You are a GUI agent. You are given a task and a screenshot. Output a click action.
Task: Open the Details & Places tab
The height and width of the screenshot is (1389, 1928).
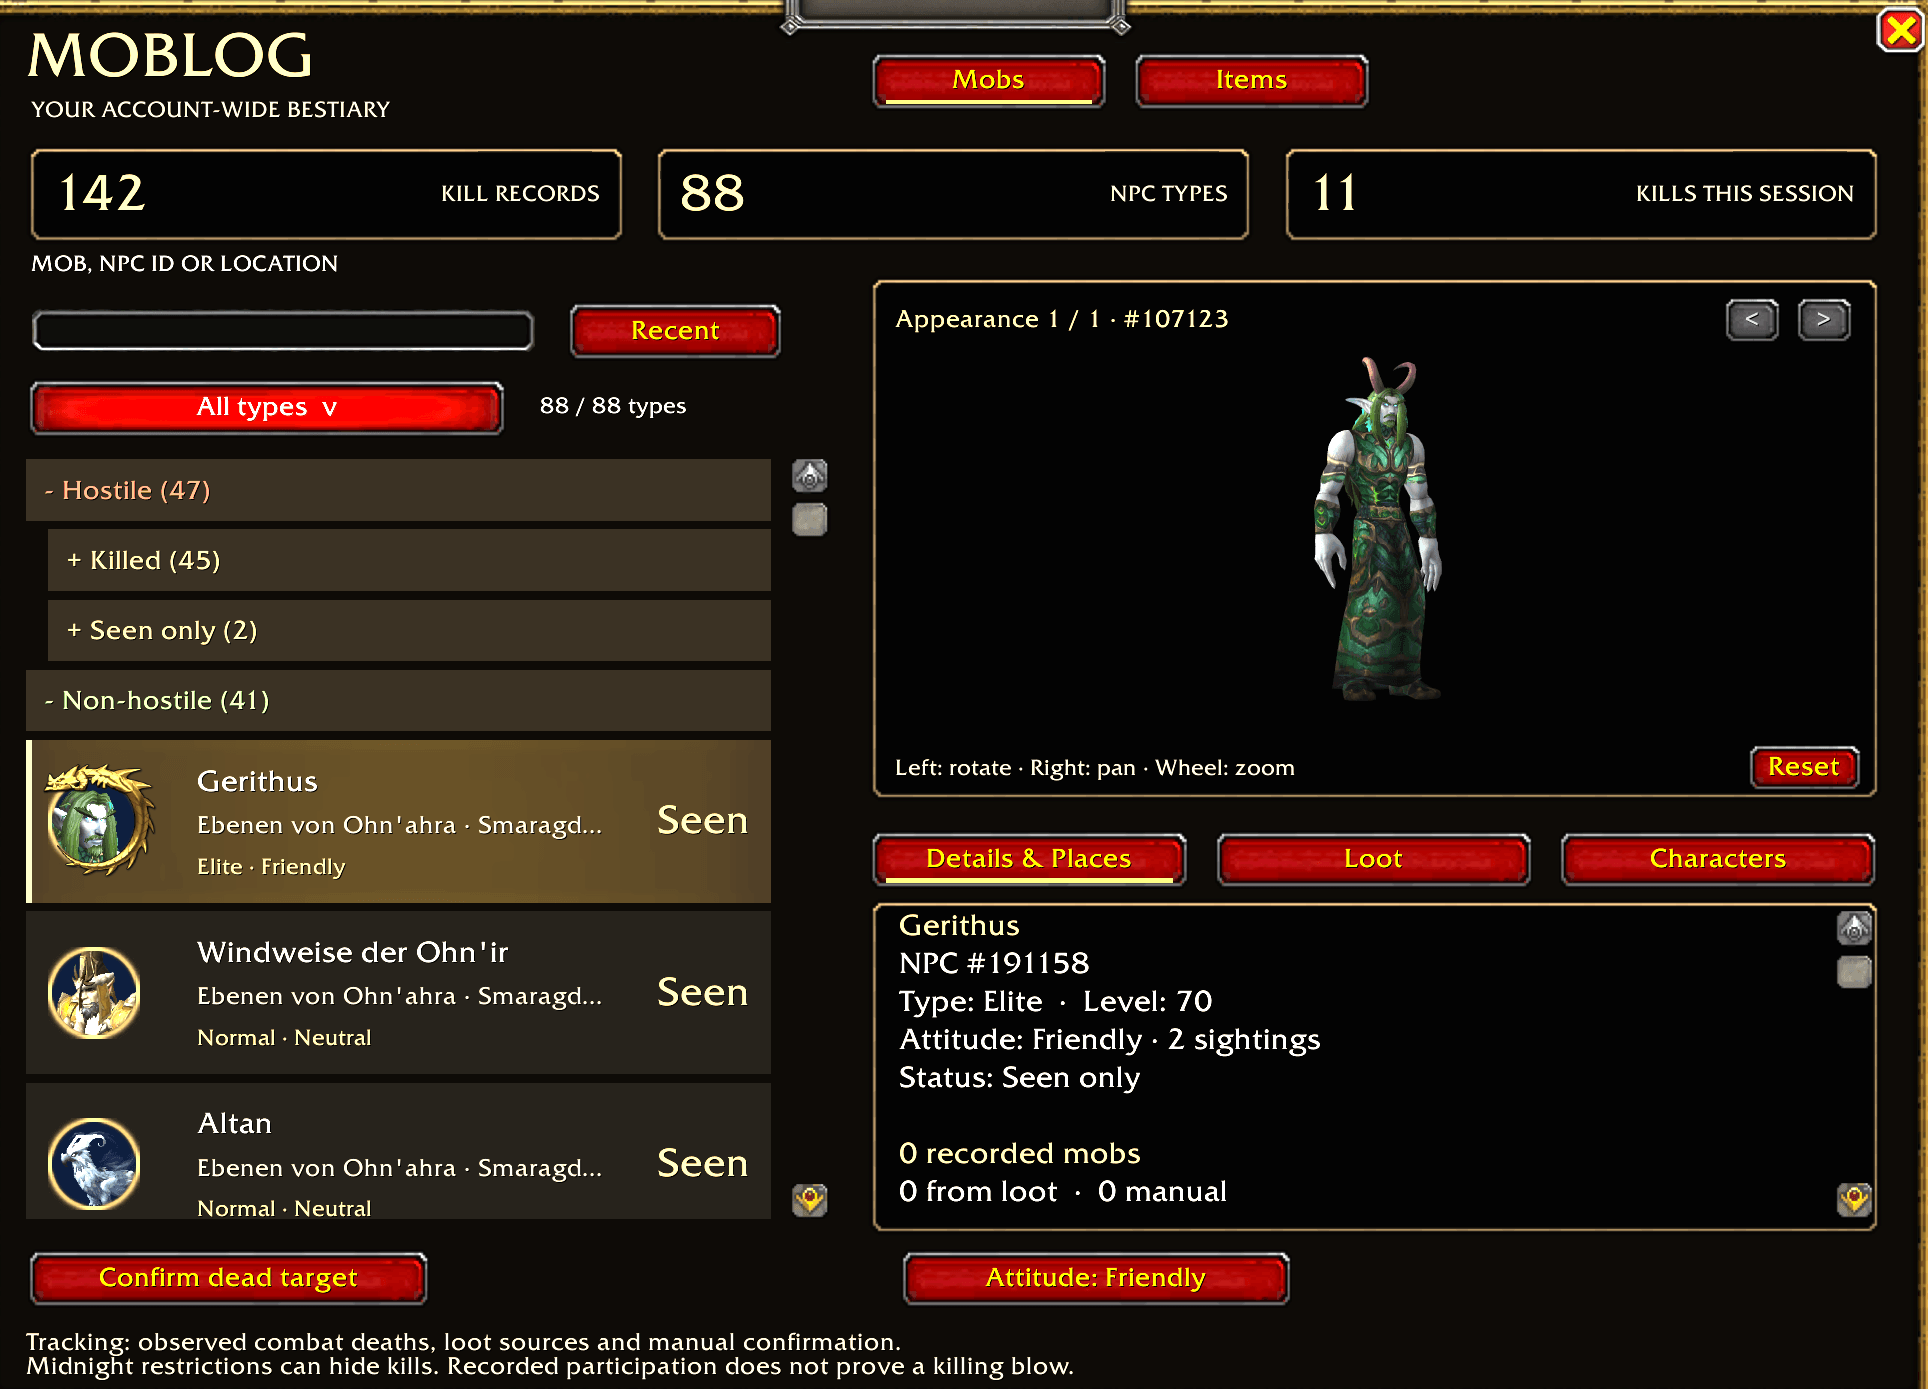pyautogui.click(x=1029, y=859)
